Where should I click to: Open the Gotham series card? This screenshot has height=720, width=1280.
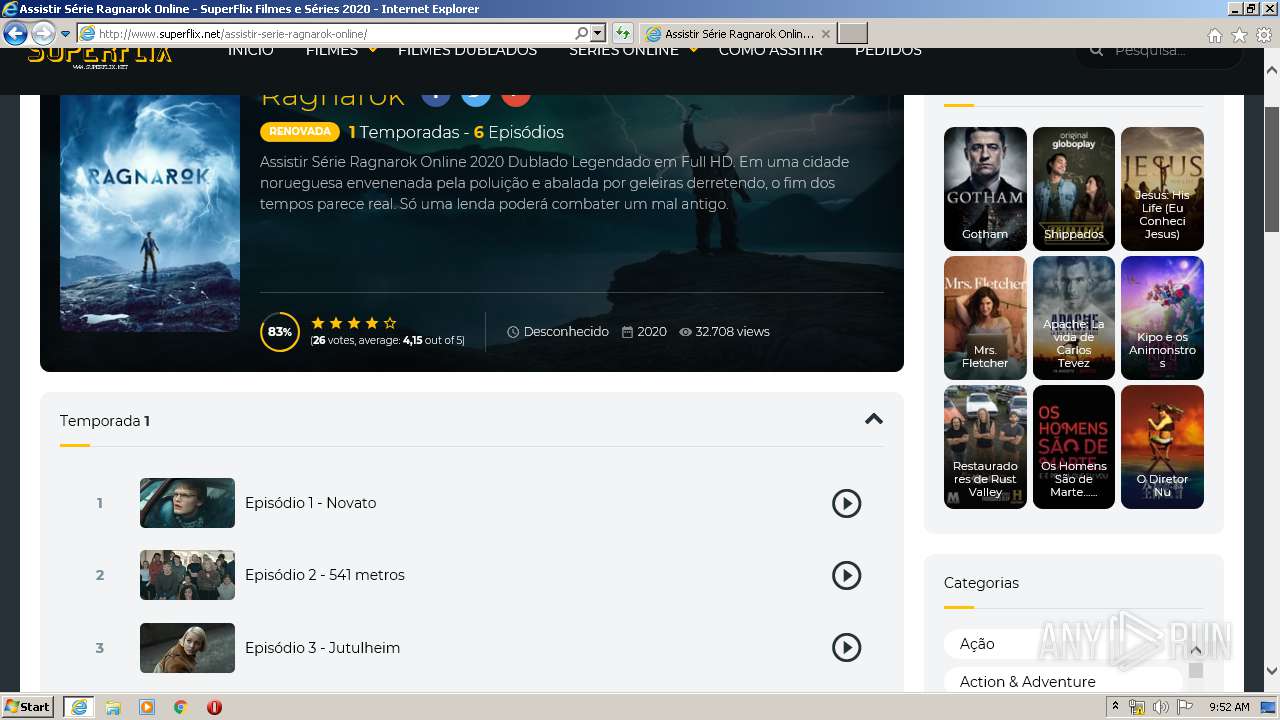click(985, 189)
